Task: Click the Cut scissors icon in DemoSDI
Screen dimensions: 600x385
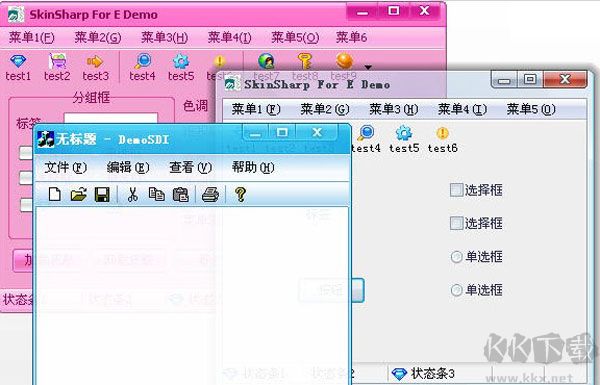Action: tap(132, 194)
